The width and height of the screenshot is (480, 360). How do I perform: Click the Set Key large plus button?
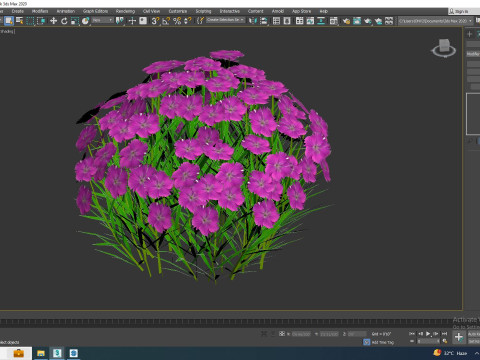click(x=459, y=337)
